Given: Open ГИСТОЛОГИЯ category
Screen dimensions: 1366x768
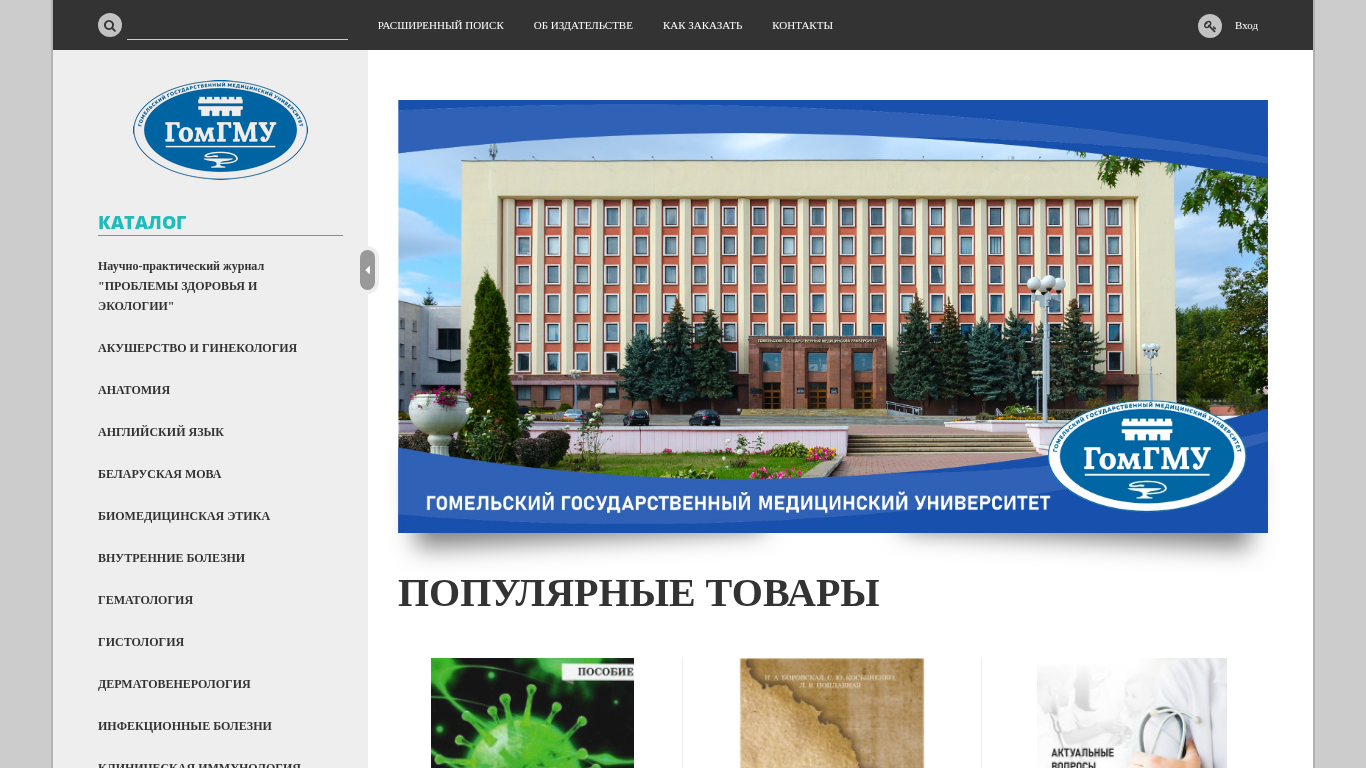Looking at the screenshot, I should [141, 642].
